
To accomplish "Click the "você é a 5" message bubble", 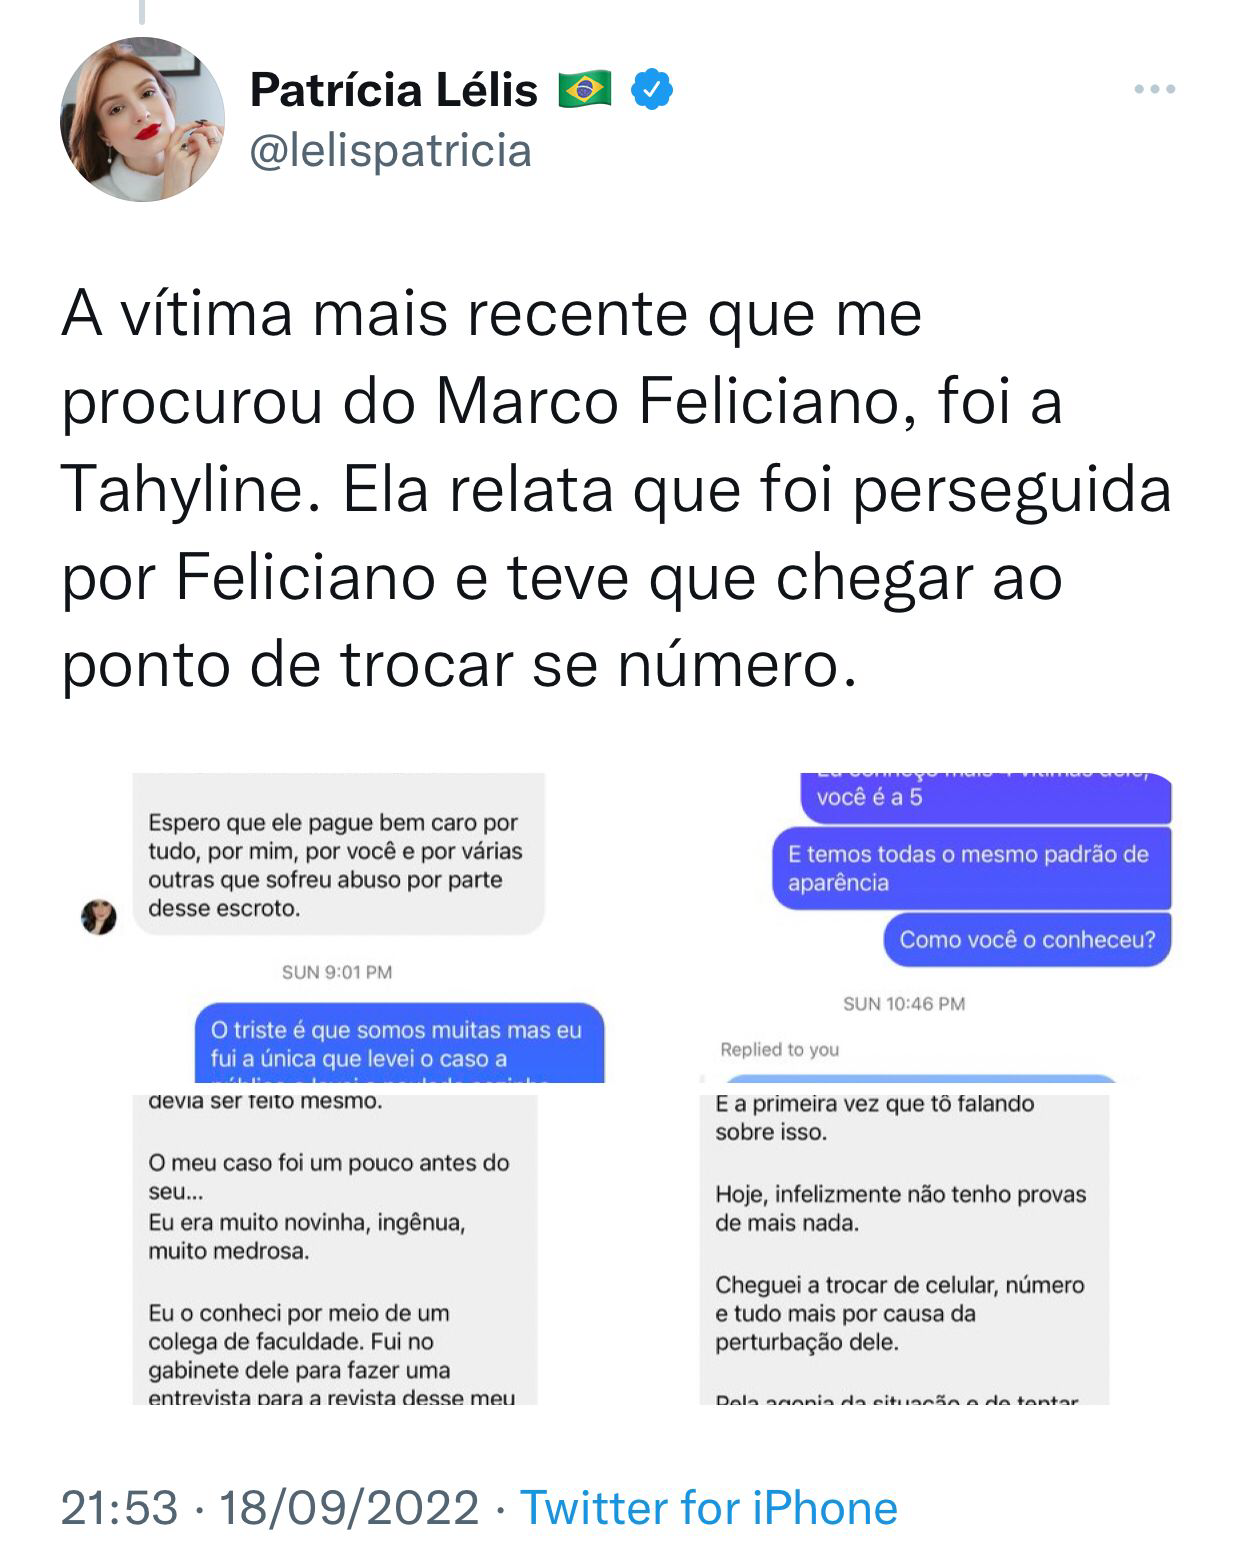I will 985,798.
